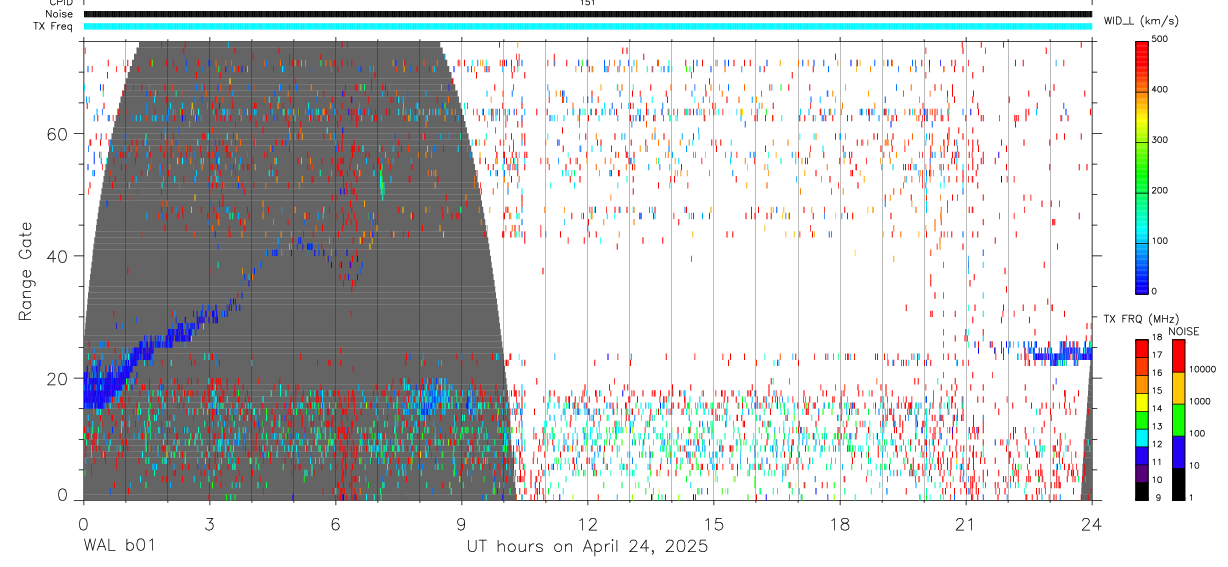Click the 18 label on the TX FRQ scale

1158,338
